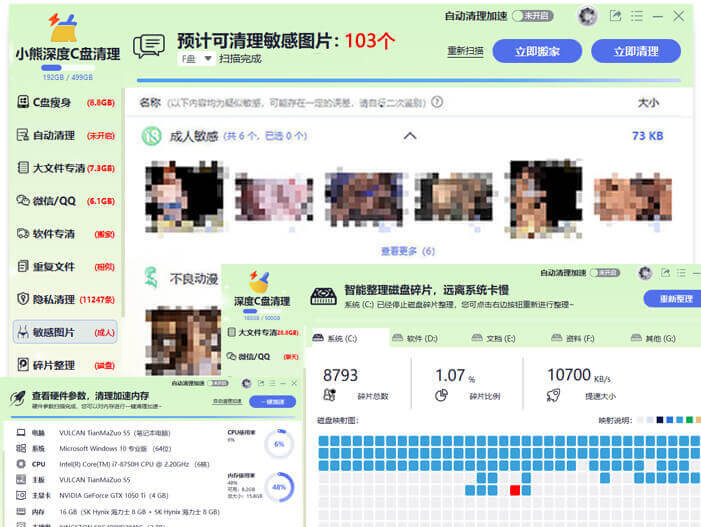Click the share icon in defrag window
The image size is (701, 527).
click(666, 273)
